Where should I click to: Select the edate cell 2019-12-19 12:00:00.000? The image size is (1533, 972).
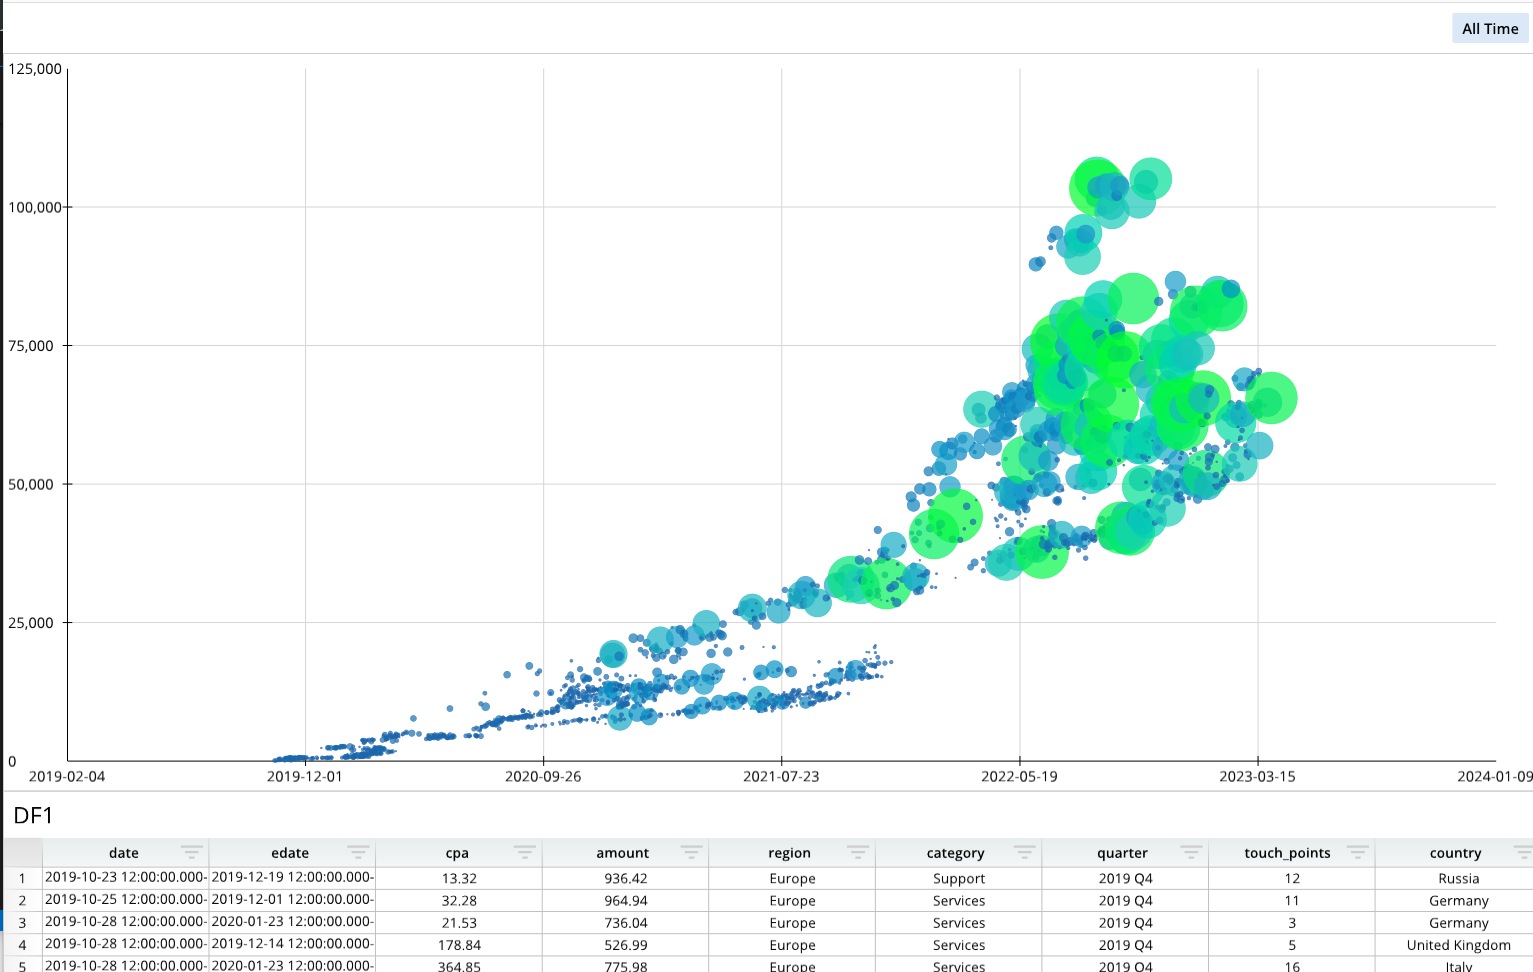coord(292,878)
